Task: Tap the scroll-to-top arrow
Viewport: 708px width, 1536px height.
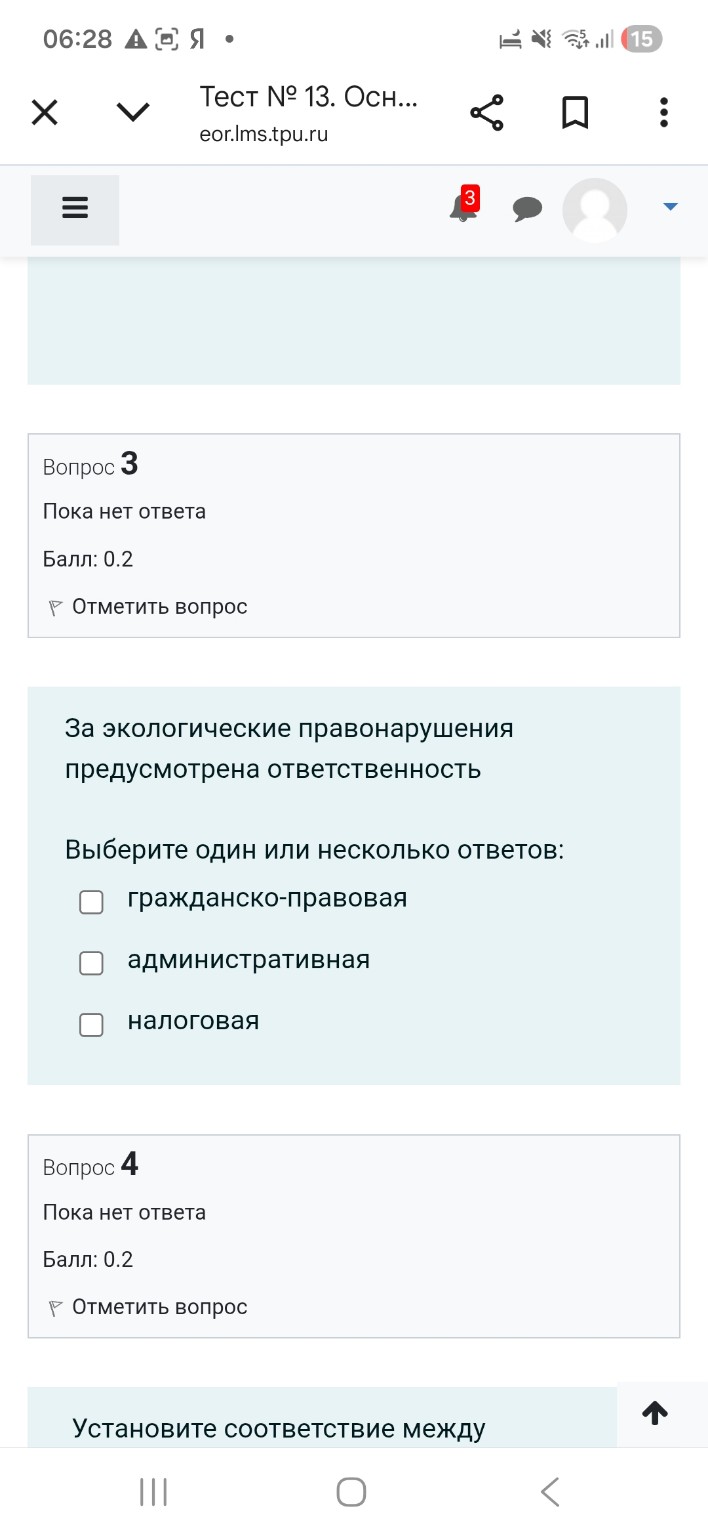Action: tap(655, 1413)
